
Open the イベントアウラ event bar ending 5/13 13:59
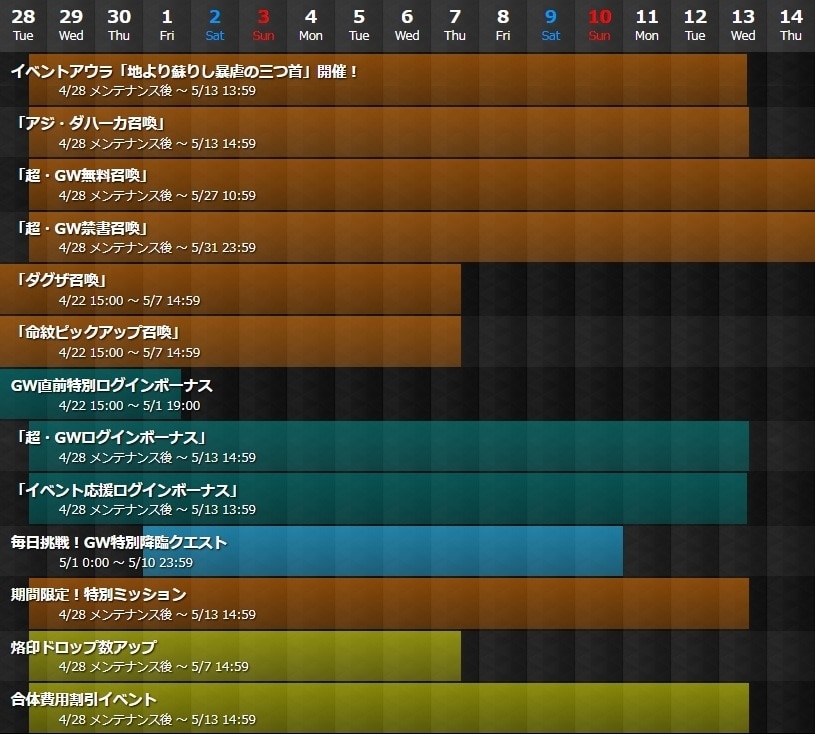click(x=388, y=80)
